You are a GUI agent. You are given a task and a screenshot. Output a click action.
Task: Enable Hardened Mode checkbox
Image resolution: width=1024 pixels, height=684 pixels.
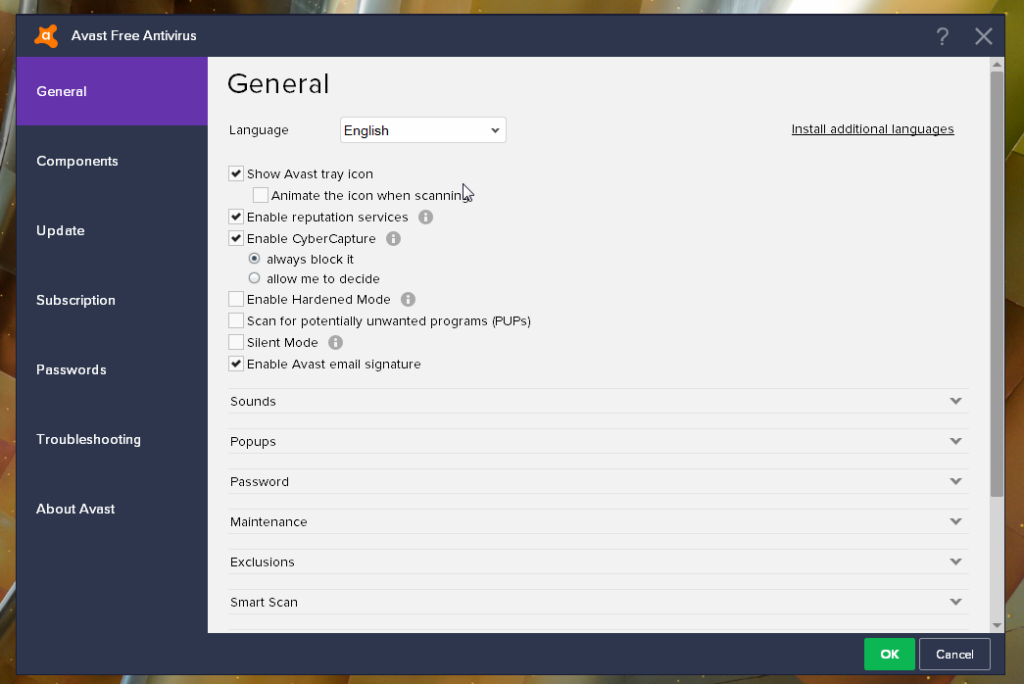click(x=236, y=299)
